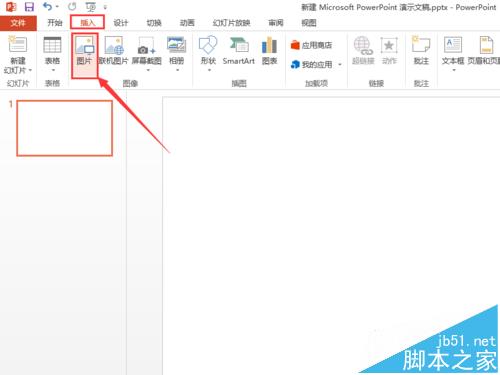Switch to the 设计 (Design) tab
This screenshot has height=375, width=500.
tap(121, 23)
